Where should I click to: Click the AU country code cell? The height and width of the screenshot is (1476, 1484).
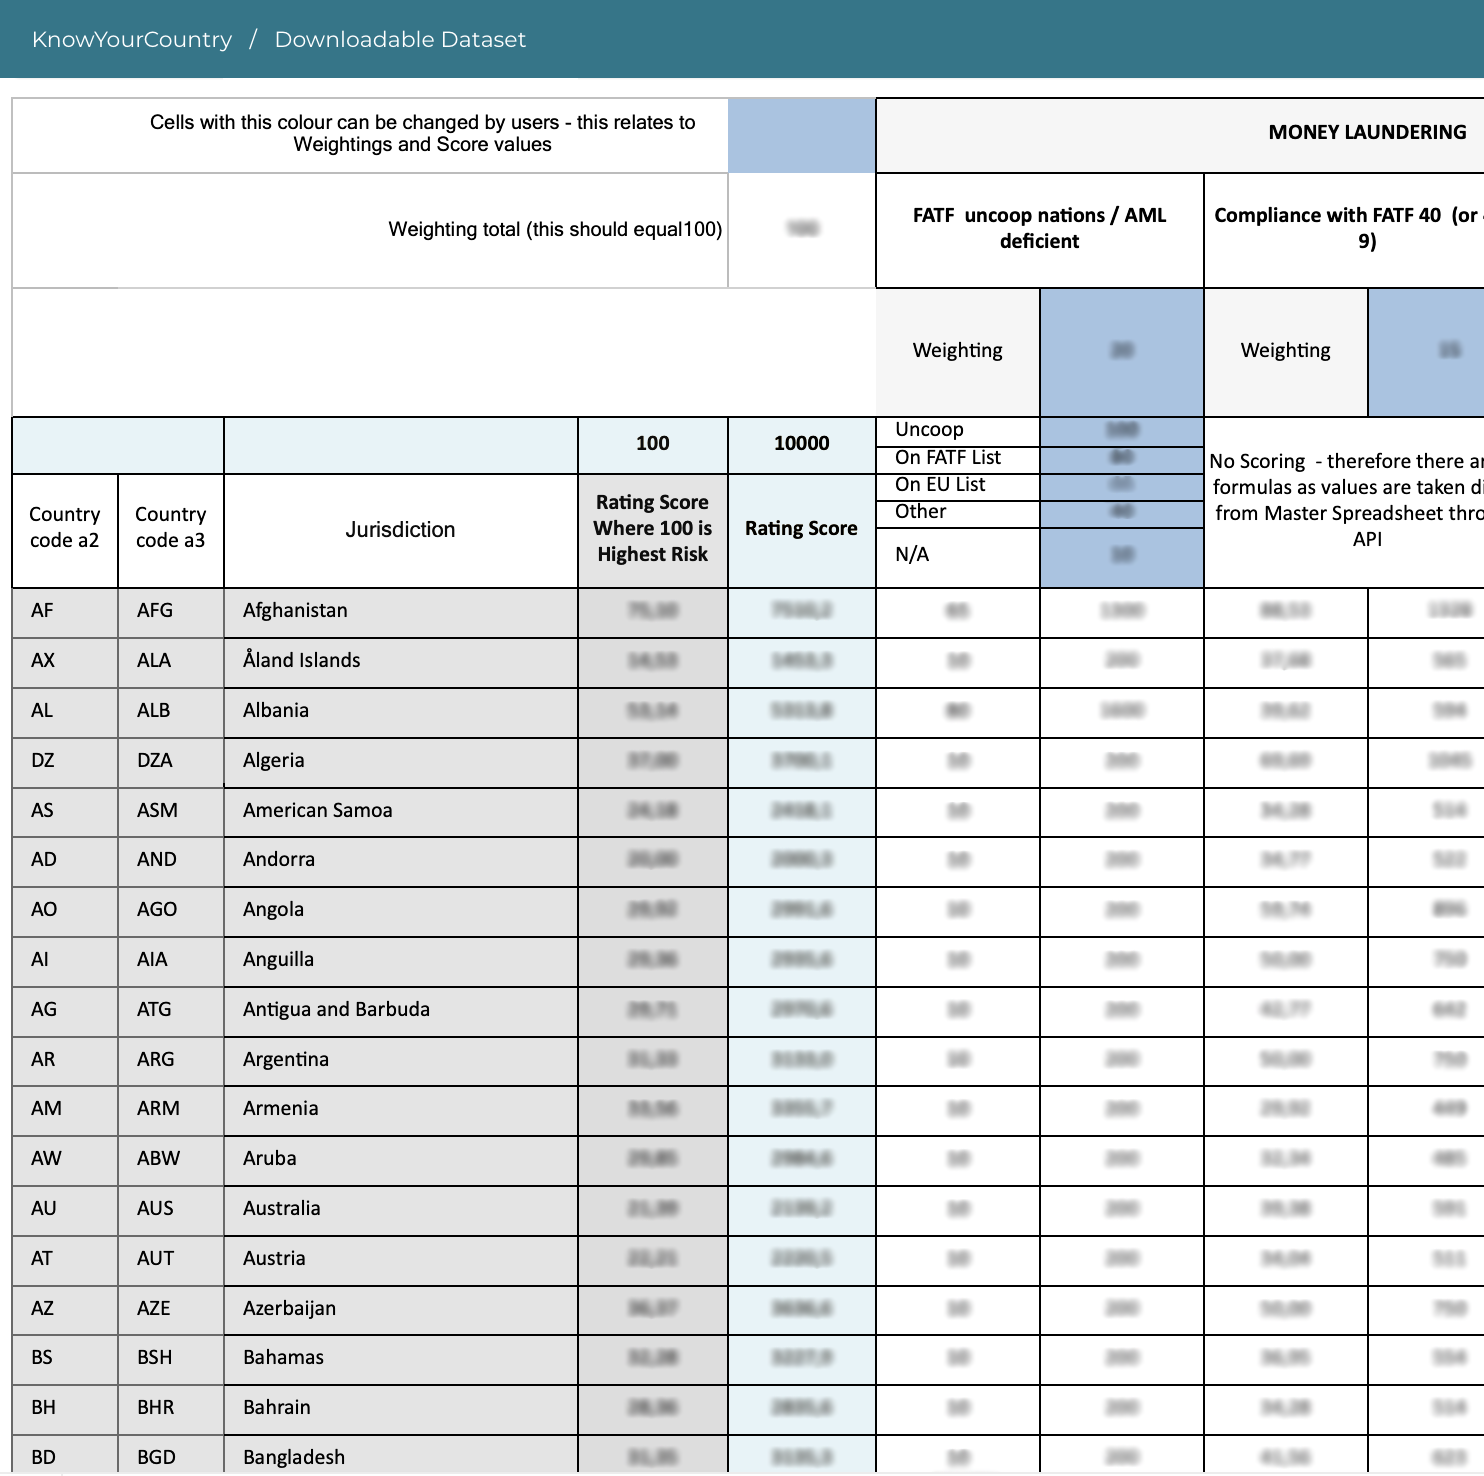pos(65,1210)
